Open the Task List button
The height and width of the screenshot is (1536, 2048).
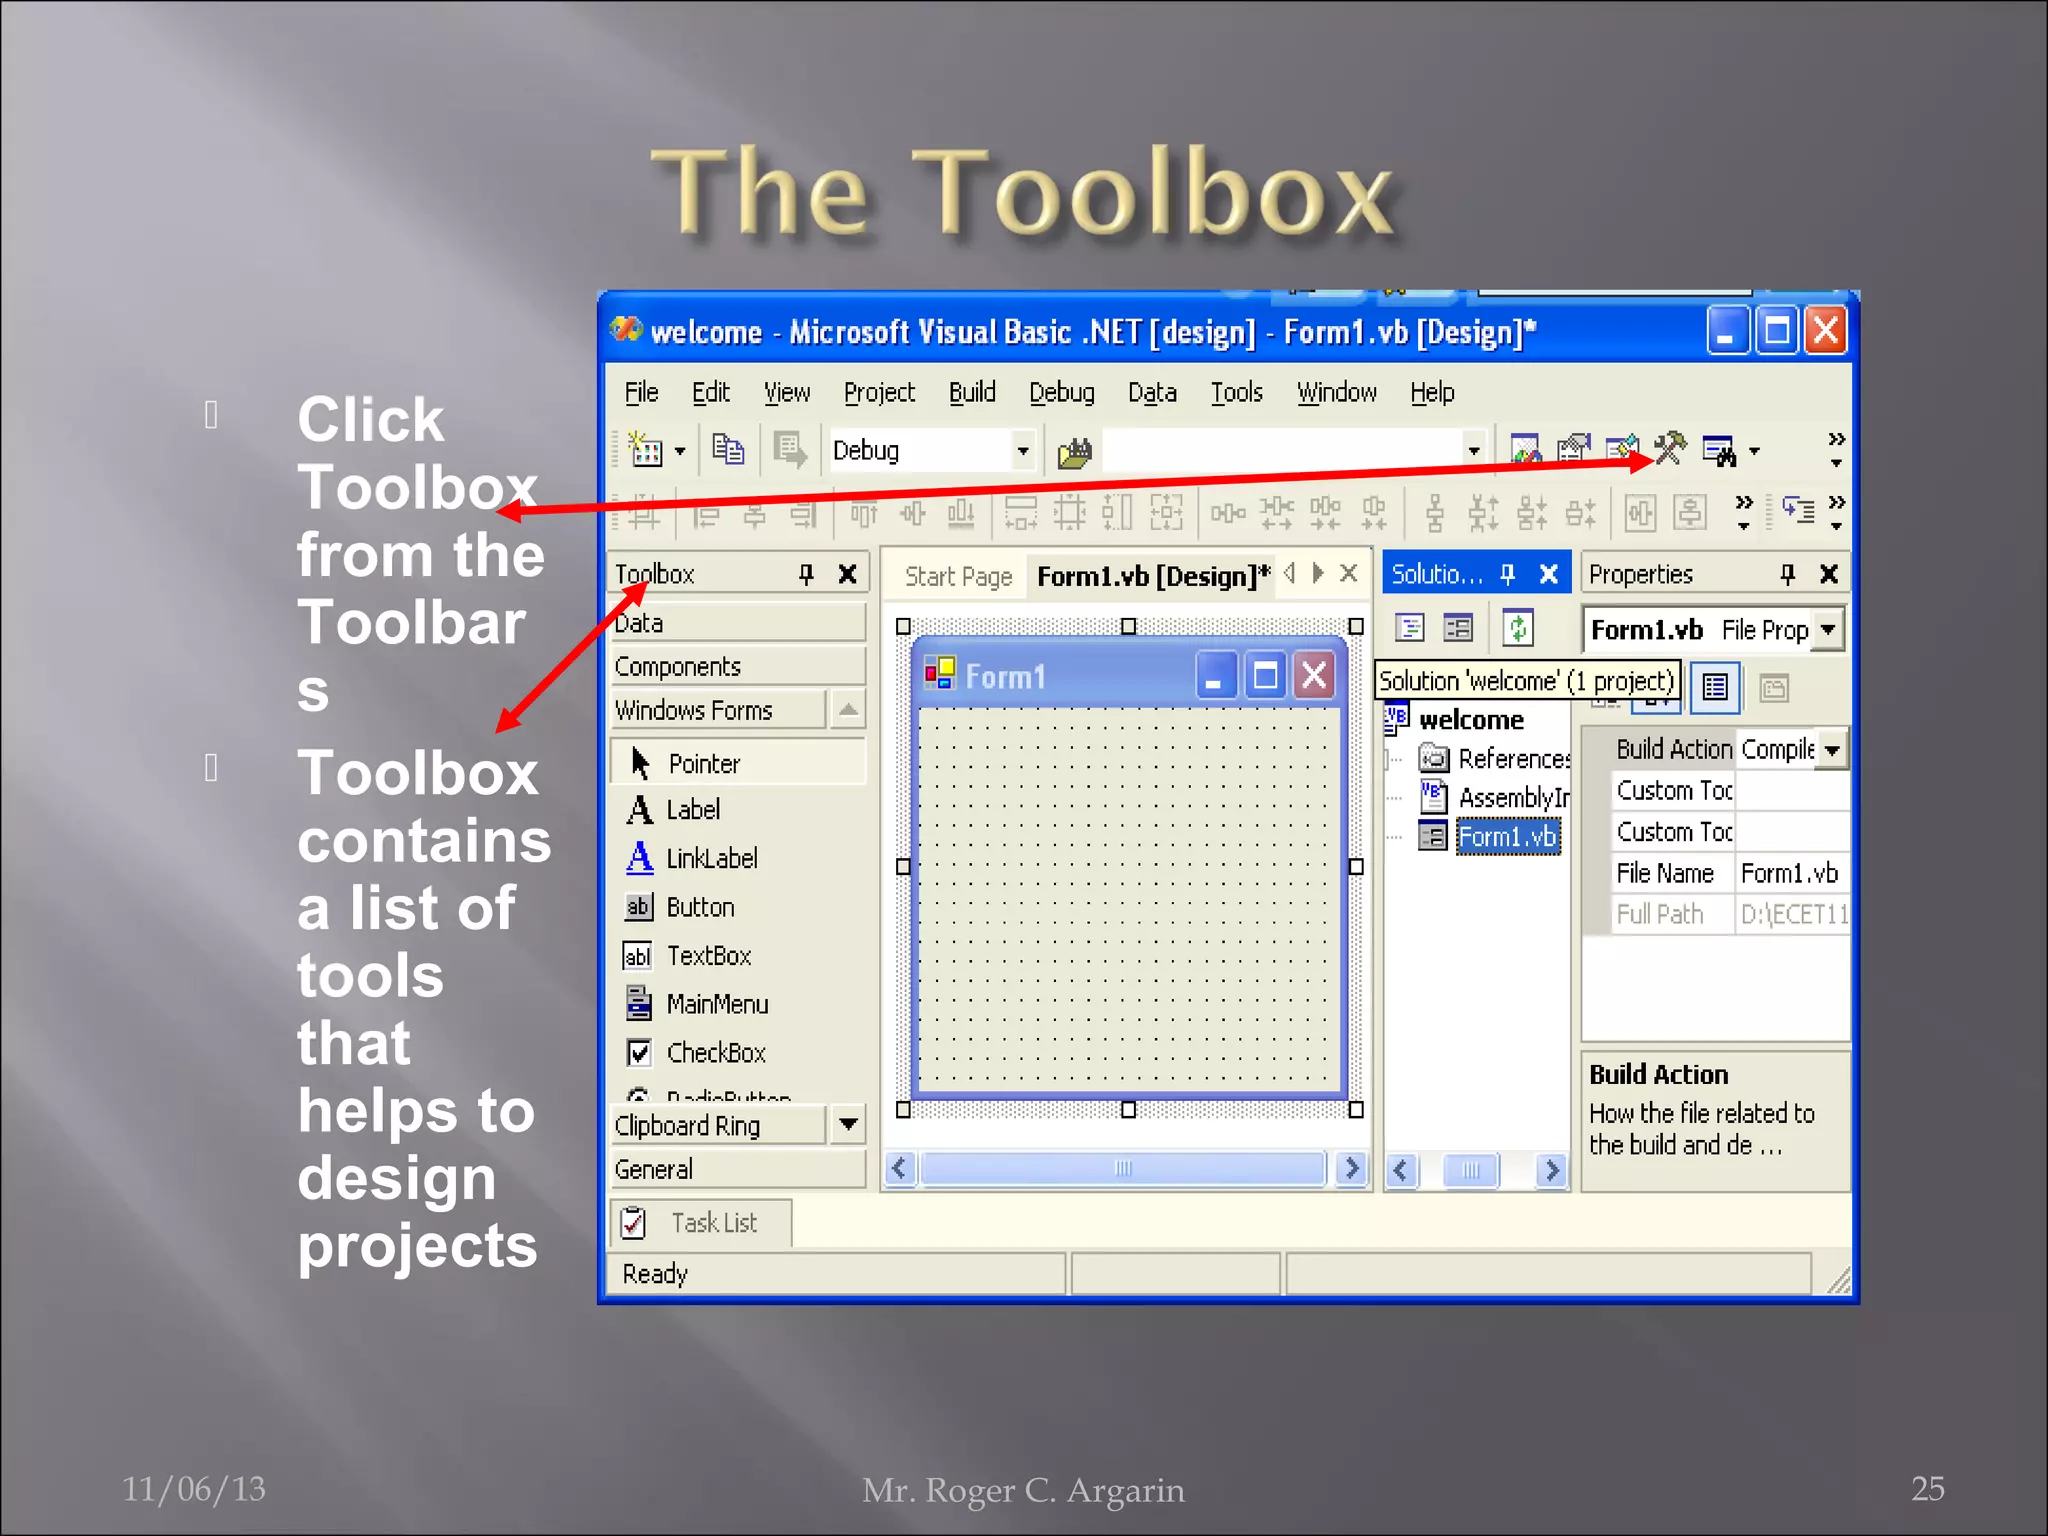[x=700, y=1223]
